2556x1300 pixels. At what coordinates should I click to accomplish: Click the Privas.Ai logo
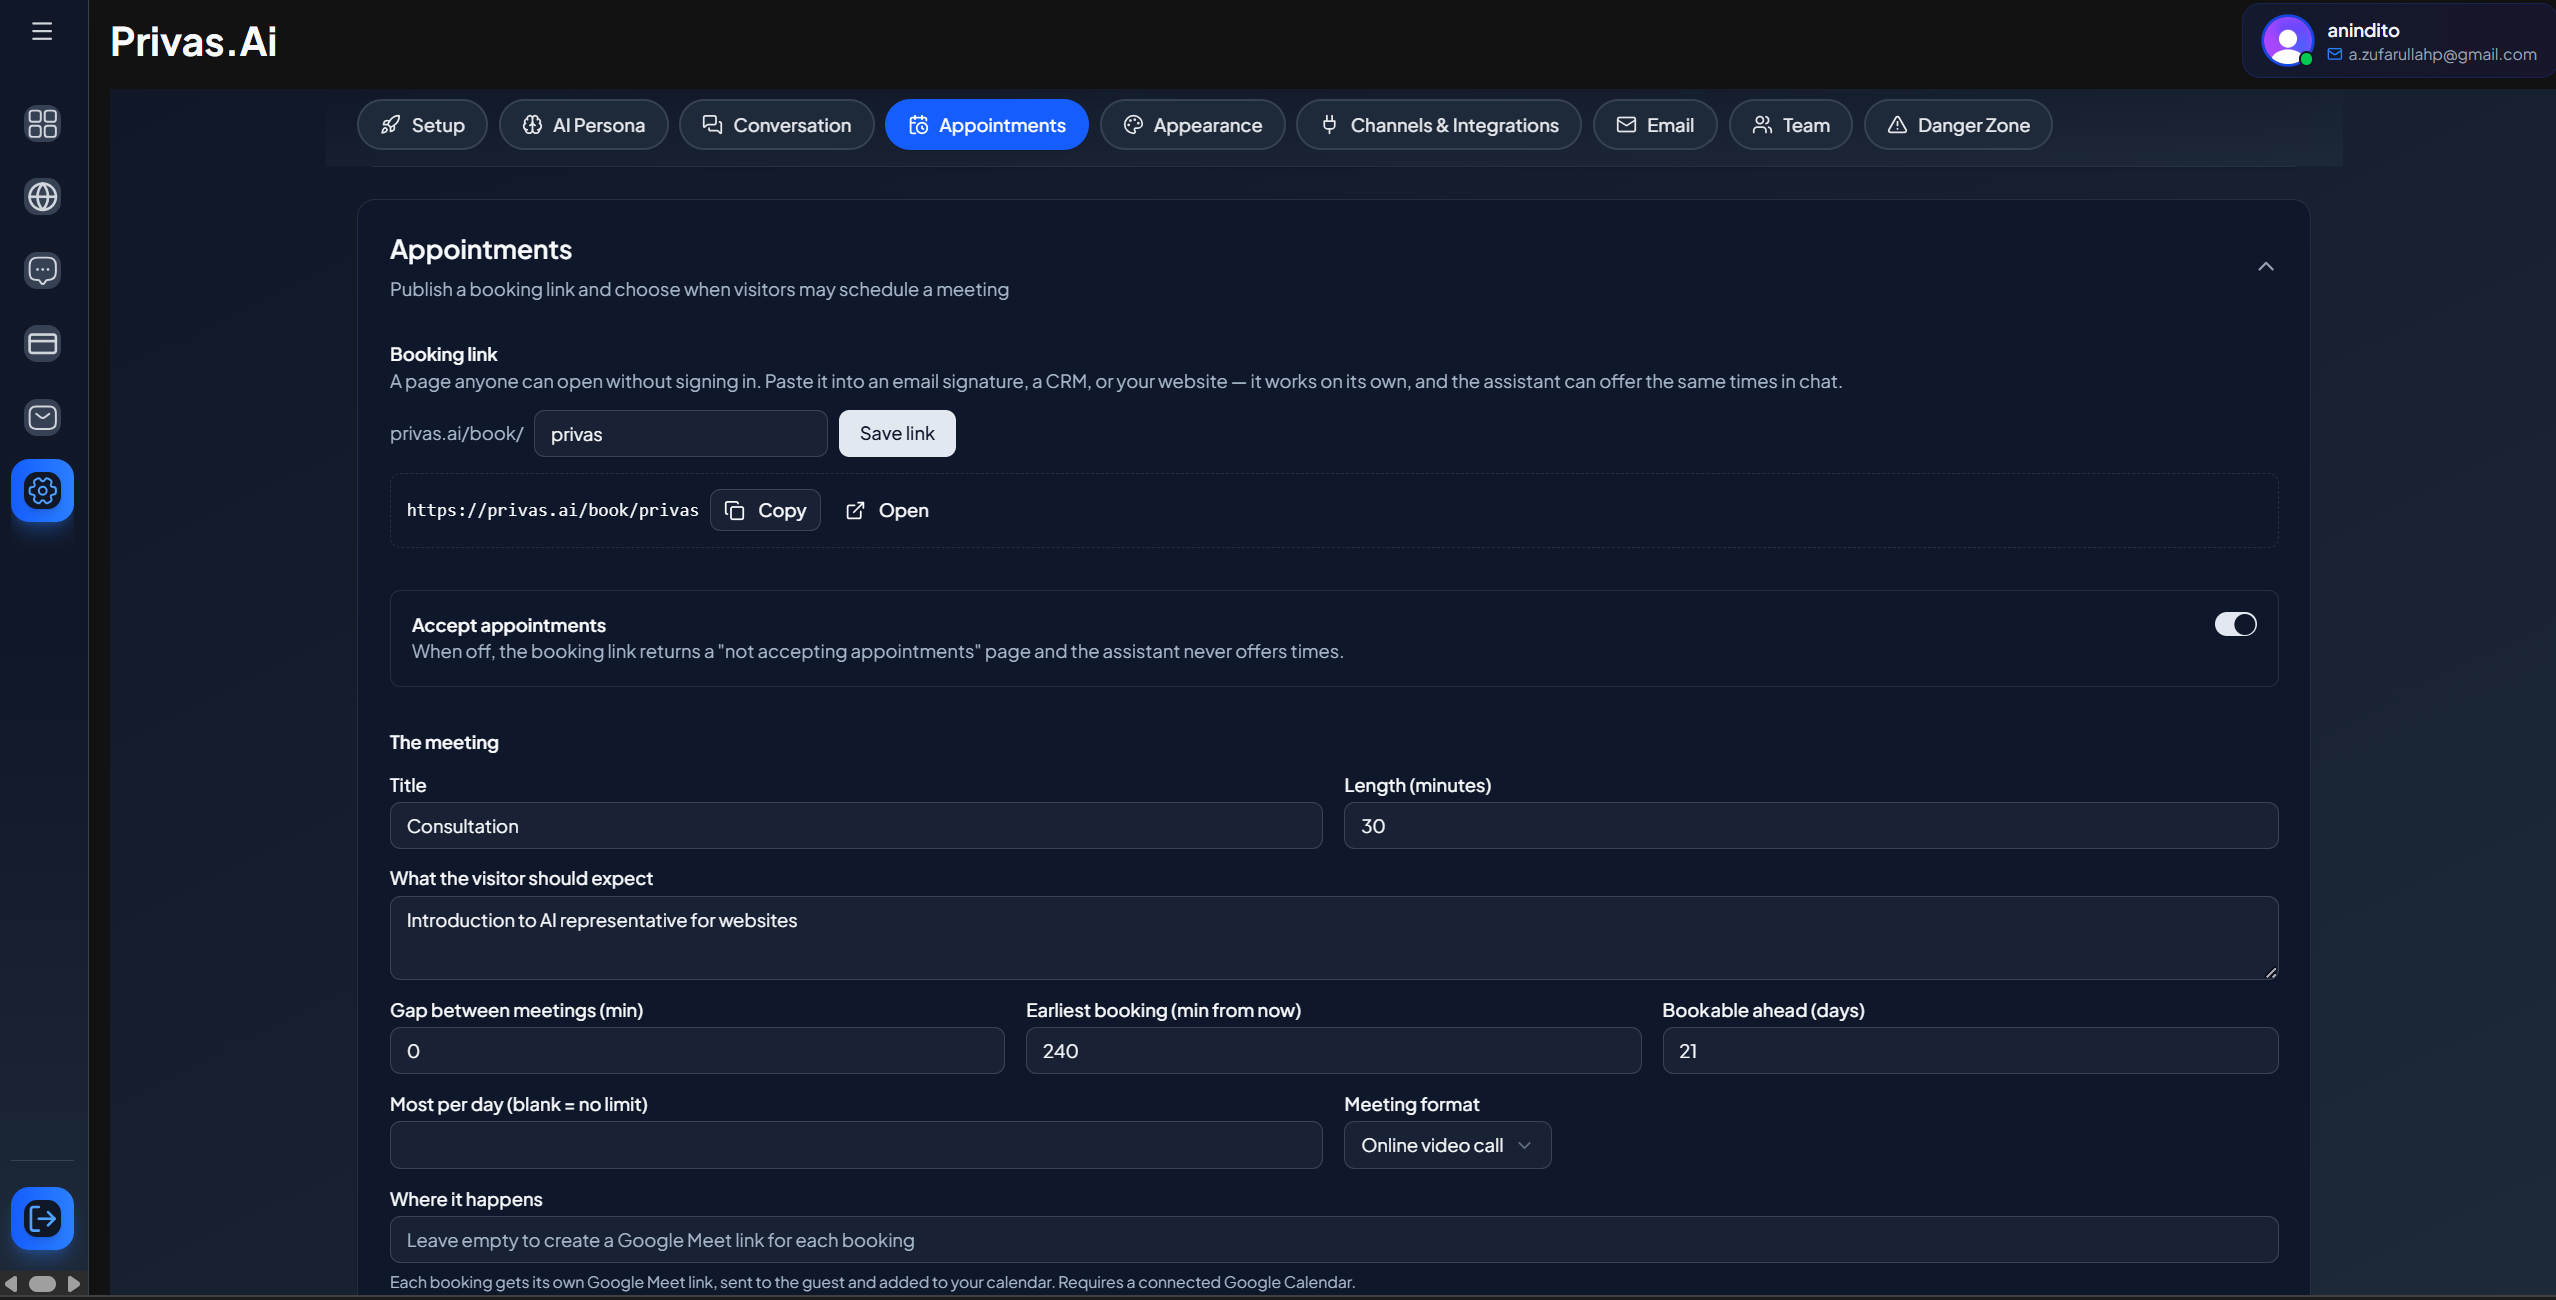click(x=193, y=41)
